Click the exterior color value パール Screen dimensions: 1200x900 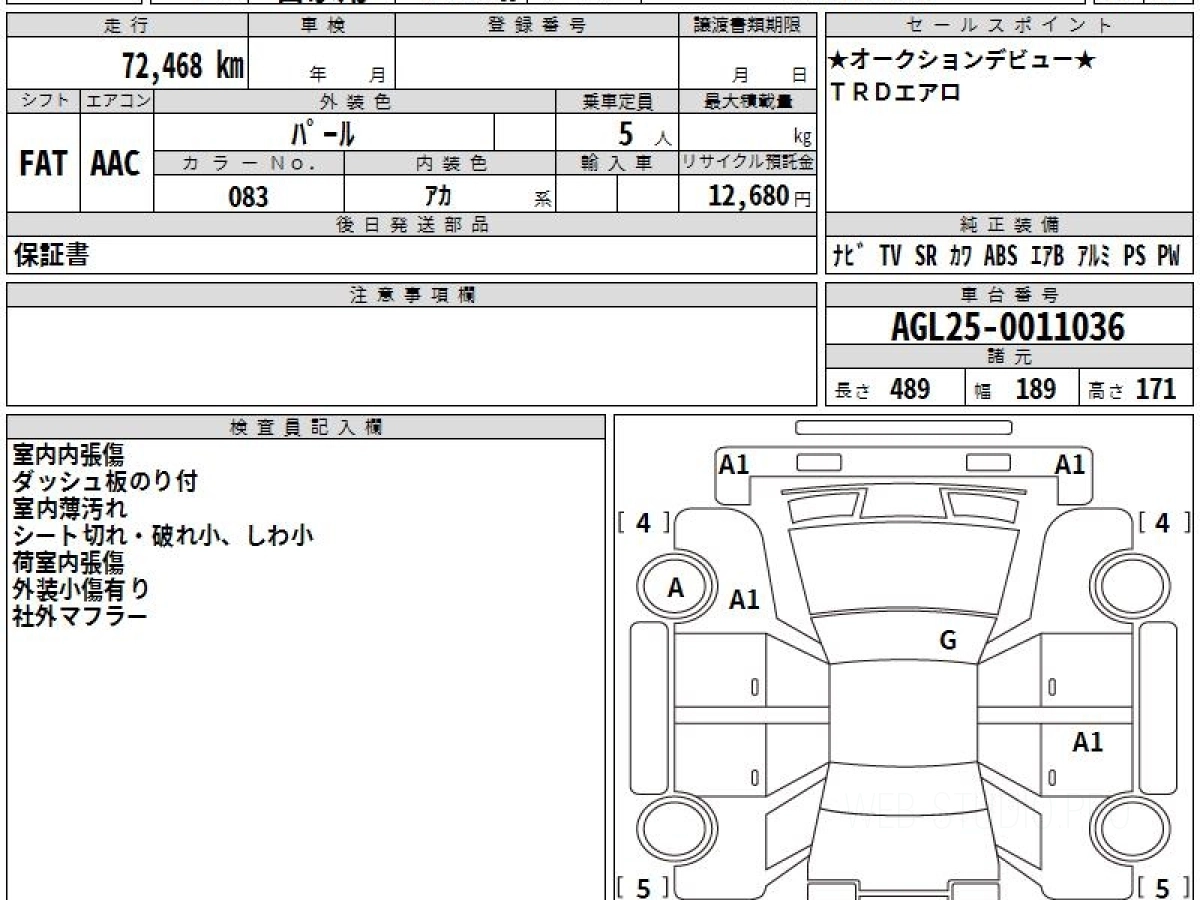pos(325,132)
